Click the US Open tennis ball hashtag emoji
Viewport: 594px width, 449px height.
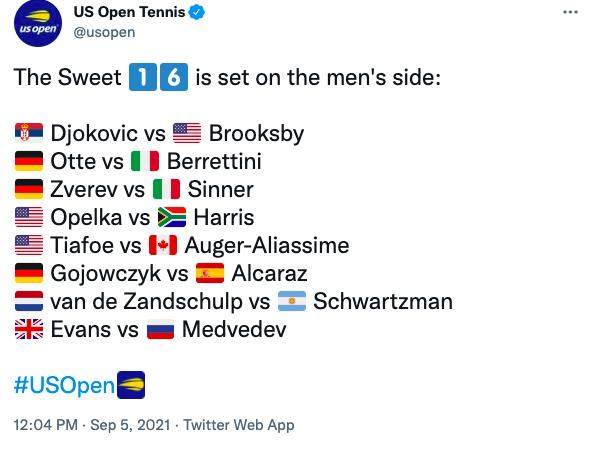pos(131,385)
